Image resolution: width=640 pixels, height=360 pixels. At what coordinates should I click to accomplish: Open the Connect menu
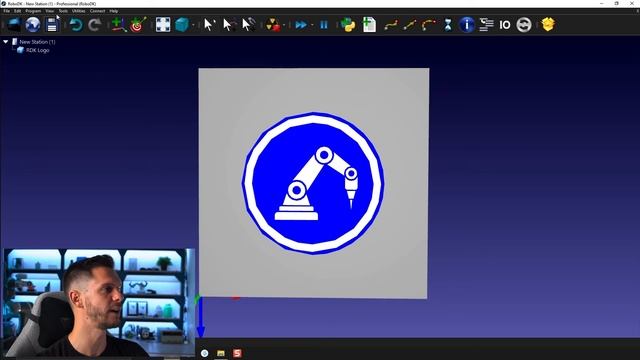coord(97,11)
